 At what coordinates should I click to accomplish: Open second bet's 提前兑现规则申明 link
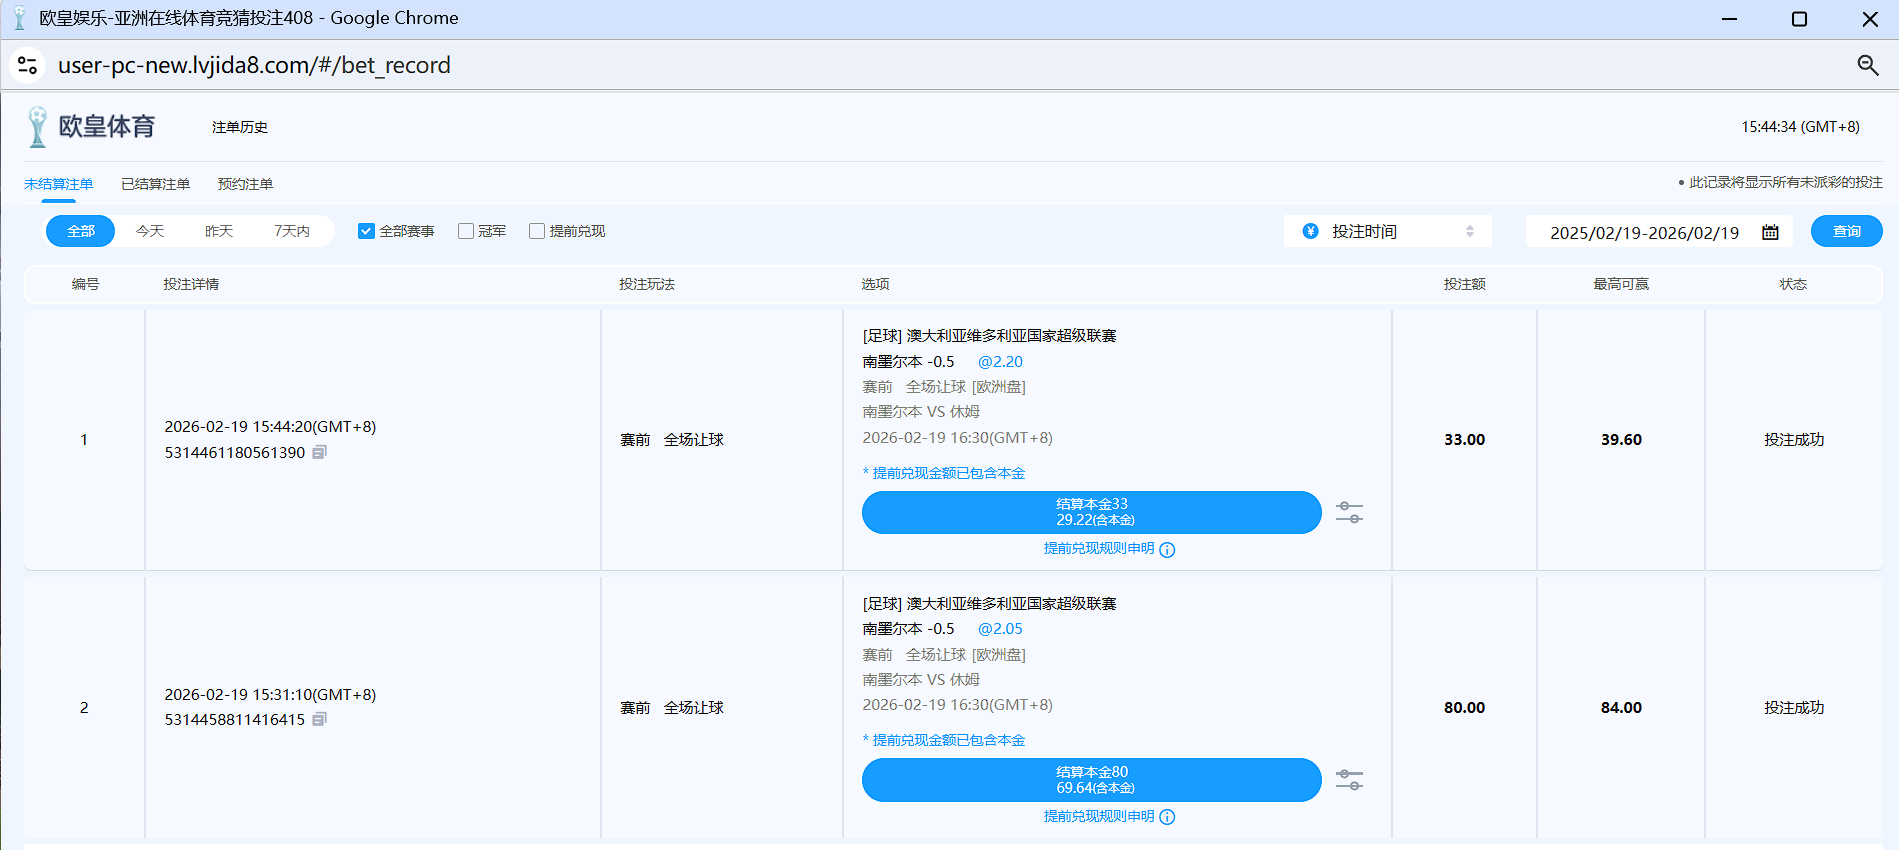point(1098,816)
